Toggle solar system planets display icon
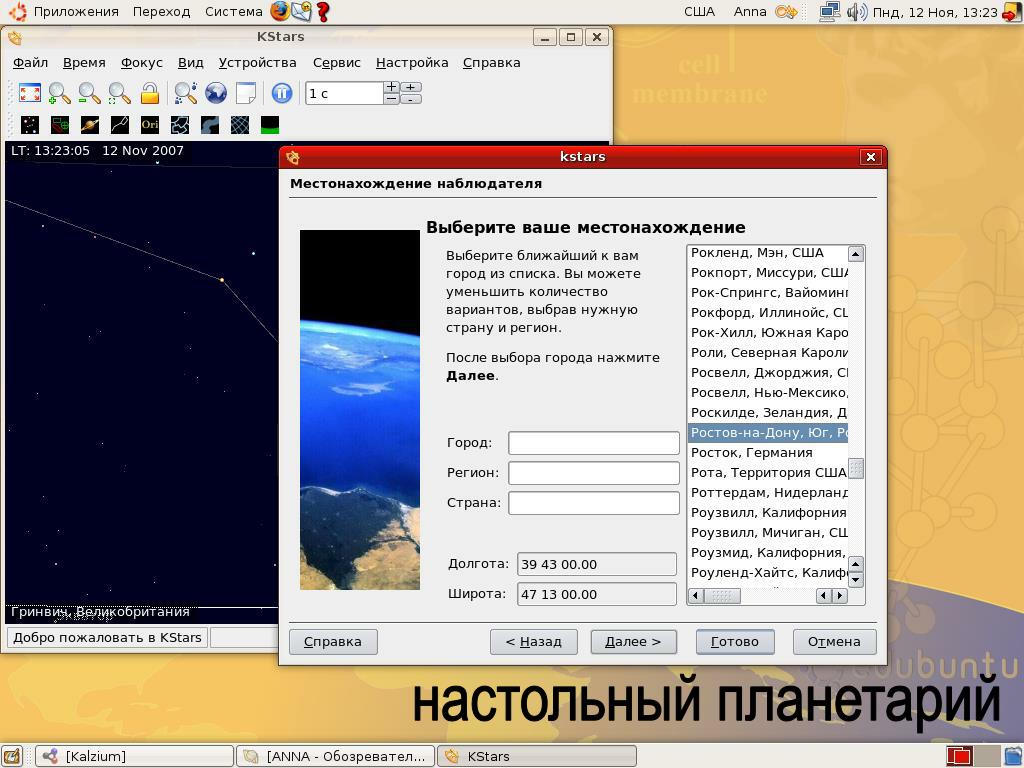 coord(90,125)
